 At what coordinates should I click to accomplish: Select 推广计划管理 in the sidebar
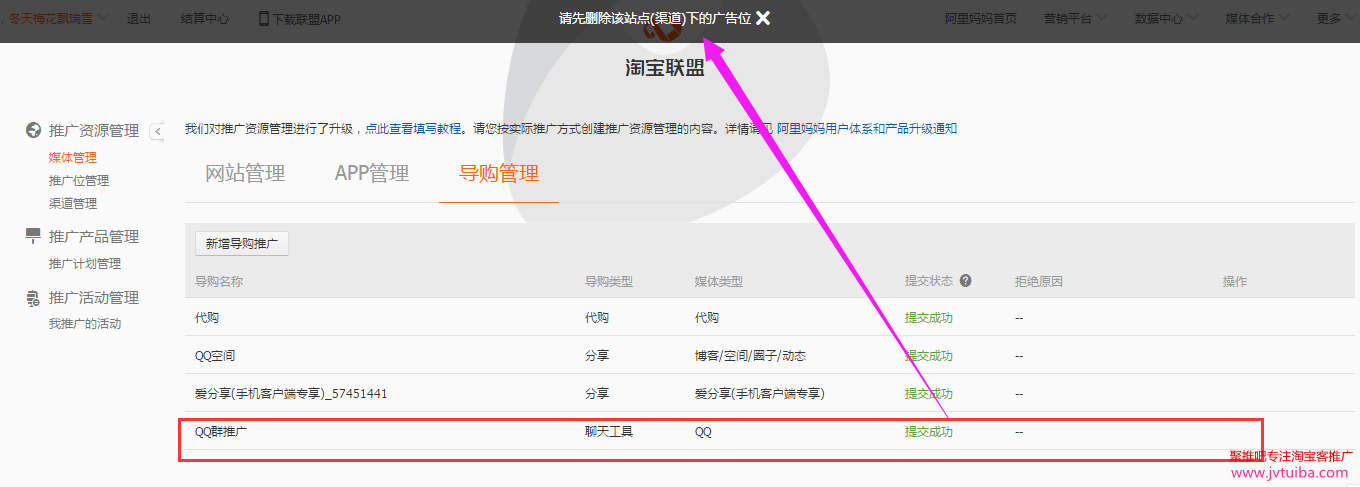85,264
